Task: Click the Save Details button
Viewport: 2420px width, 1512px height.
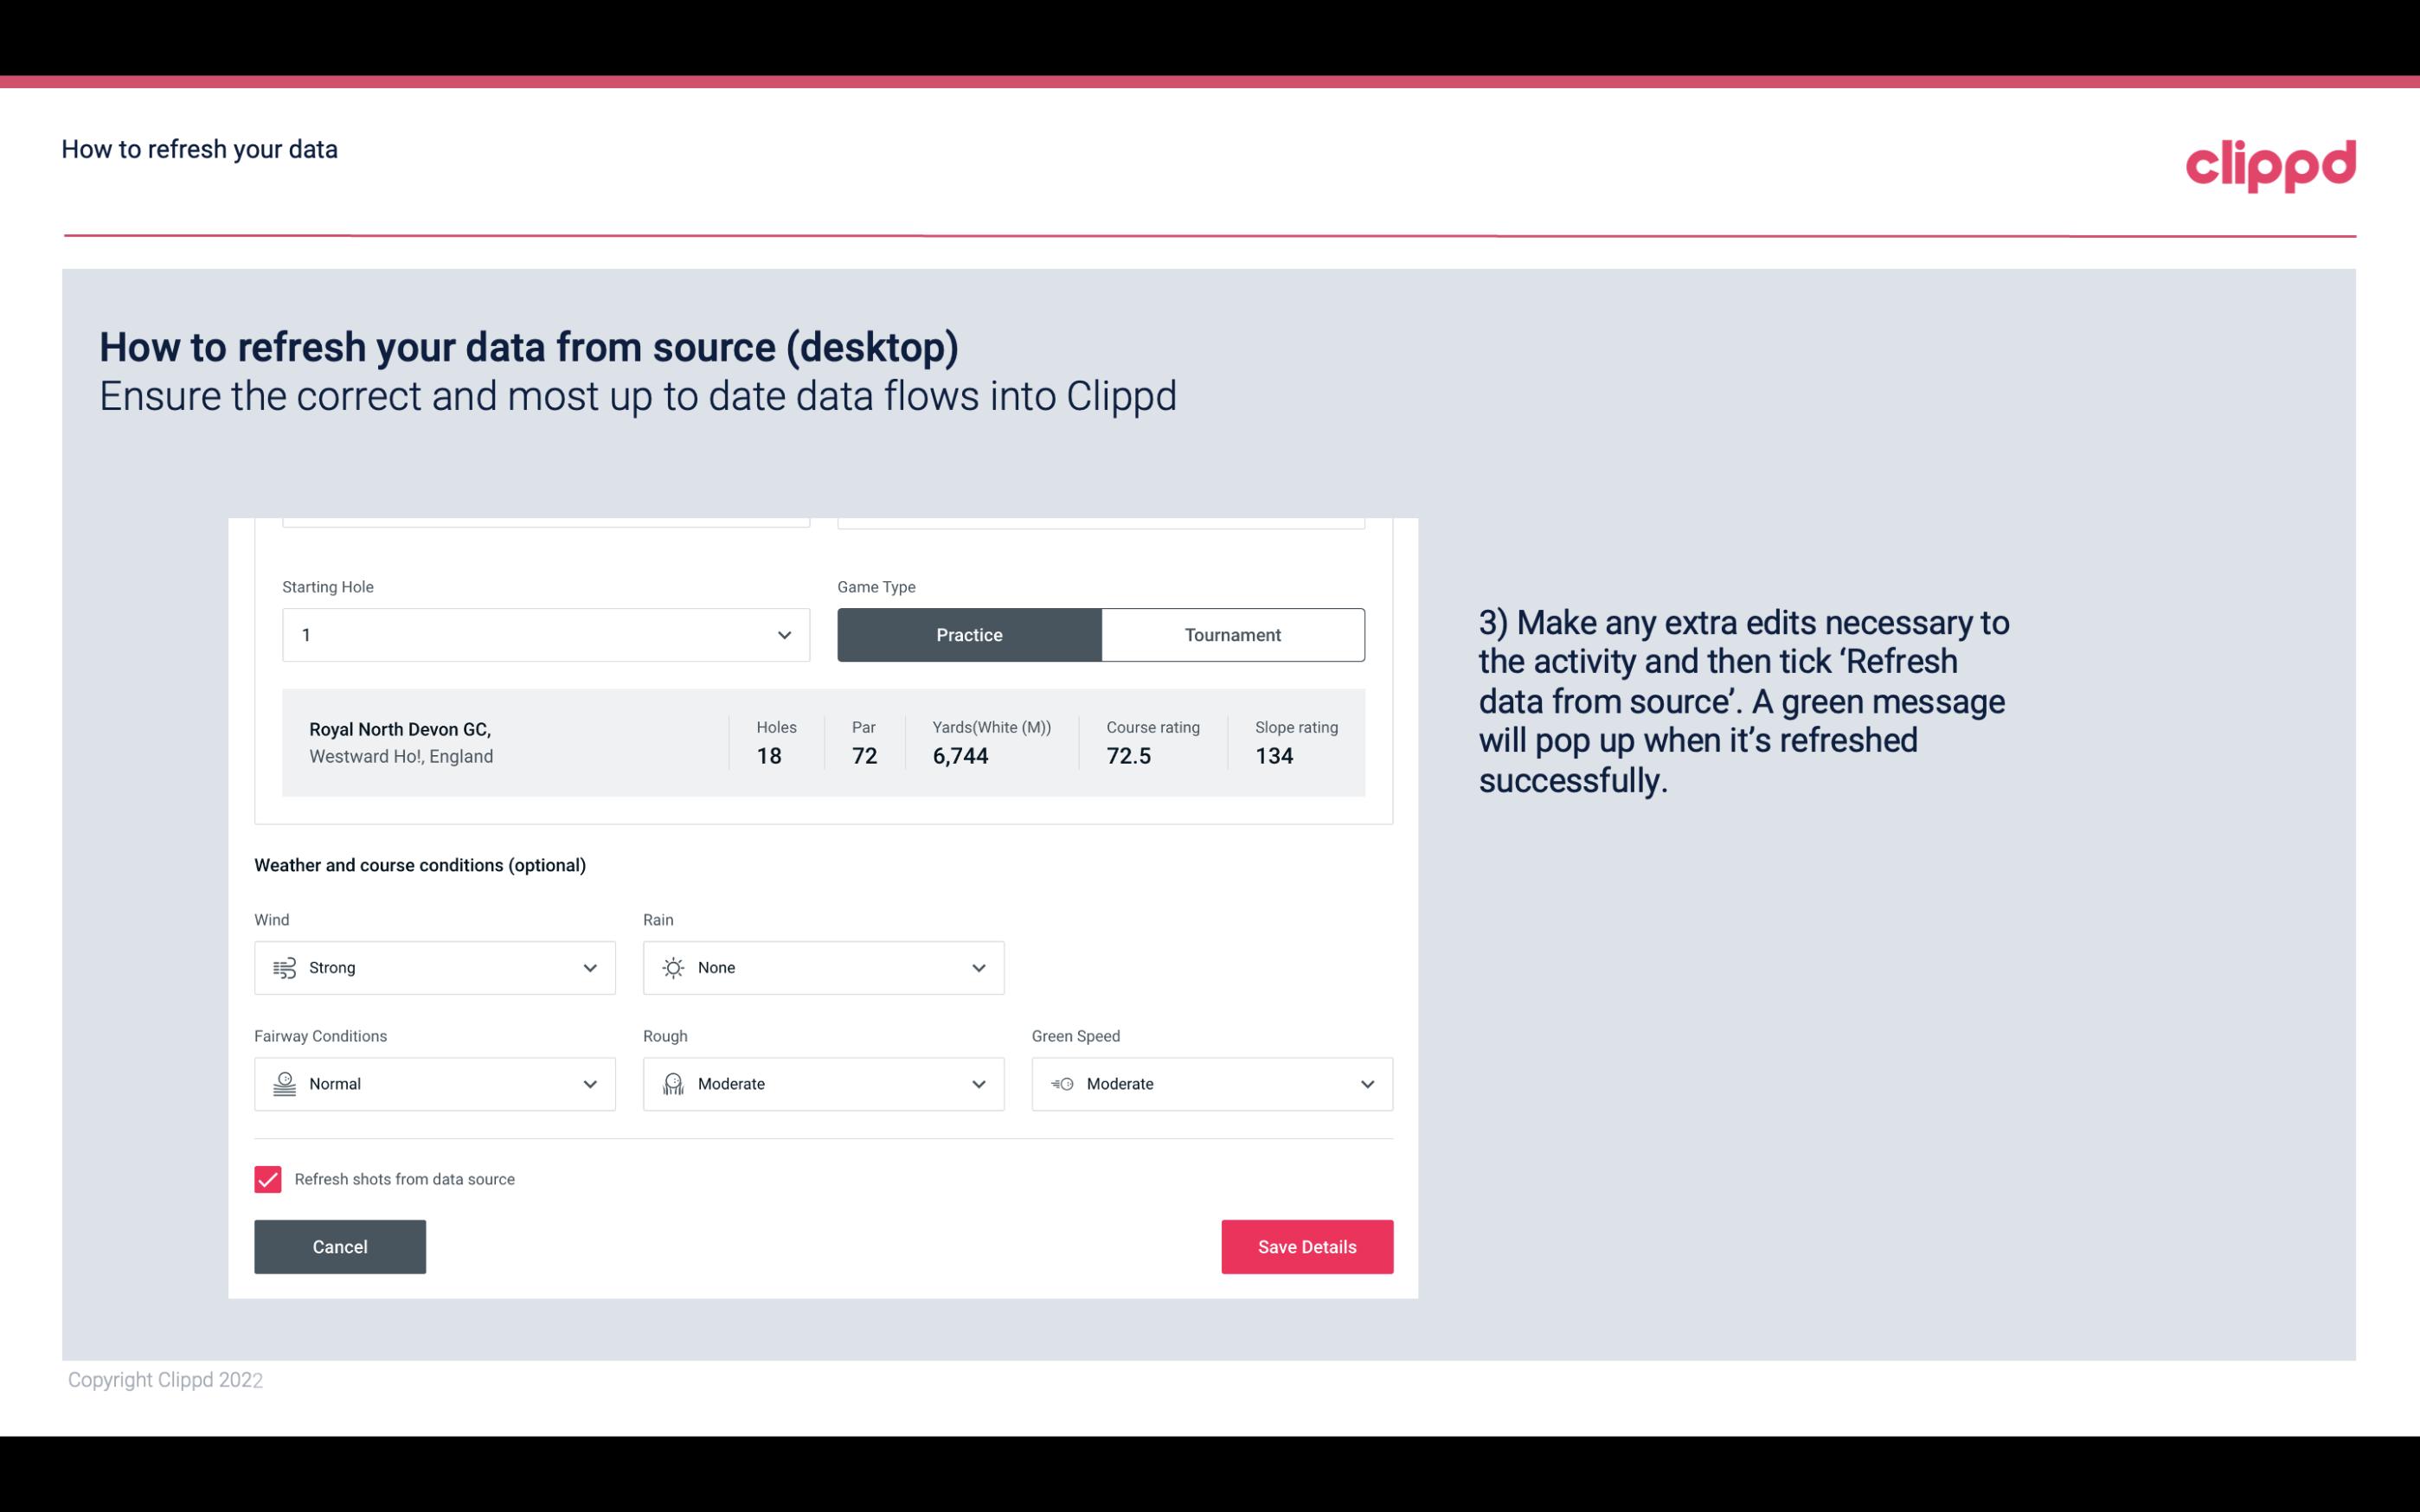Action: 1306,1246
